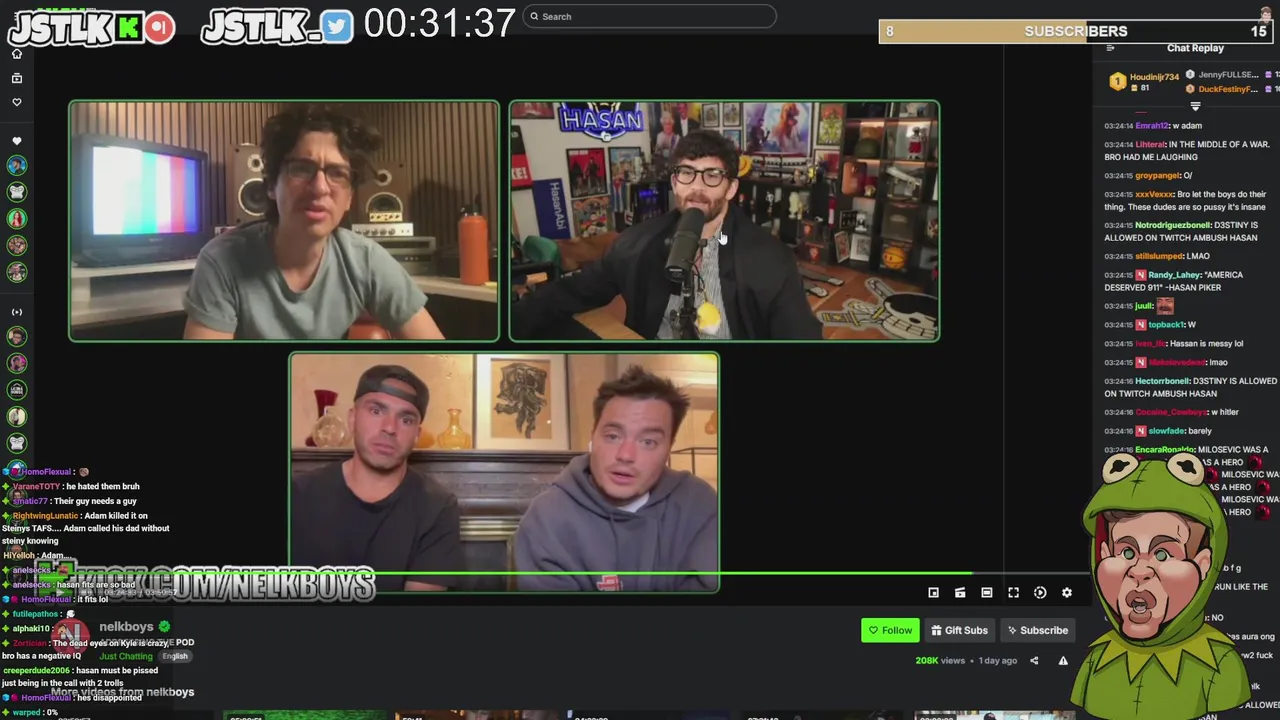
Task: Click topbackt username in chat
Action: pyautogui.click(x=1166, y=325)
